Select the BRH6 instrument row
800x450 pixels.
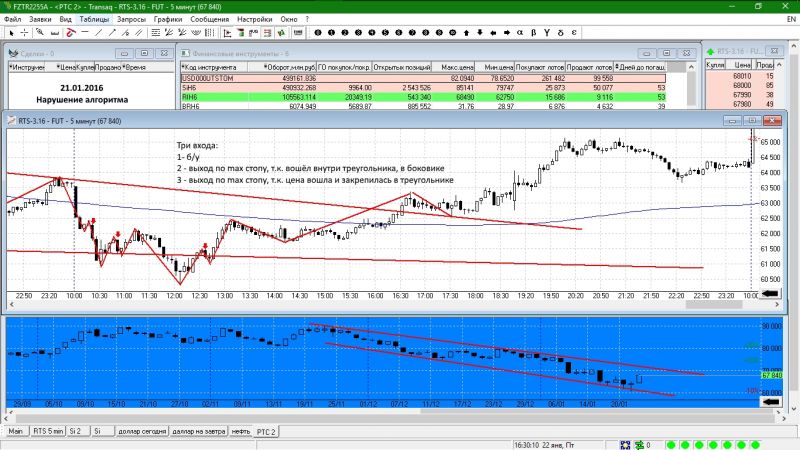pyautogui.click(x=423, y=106)
